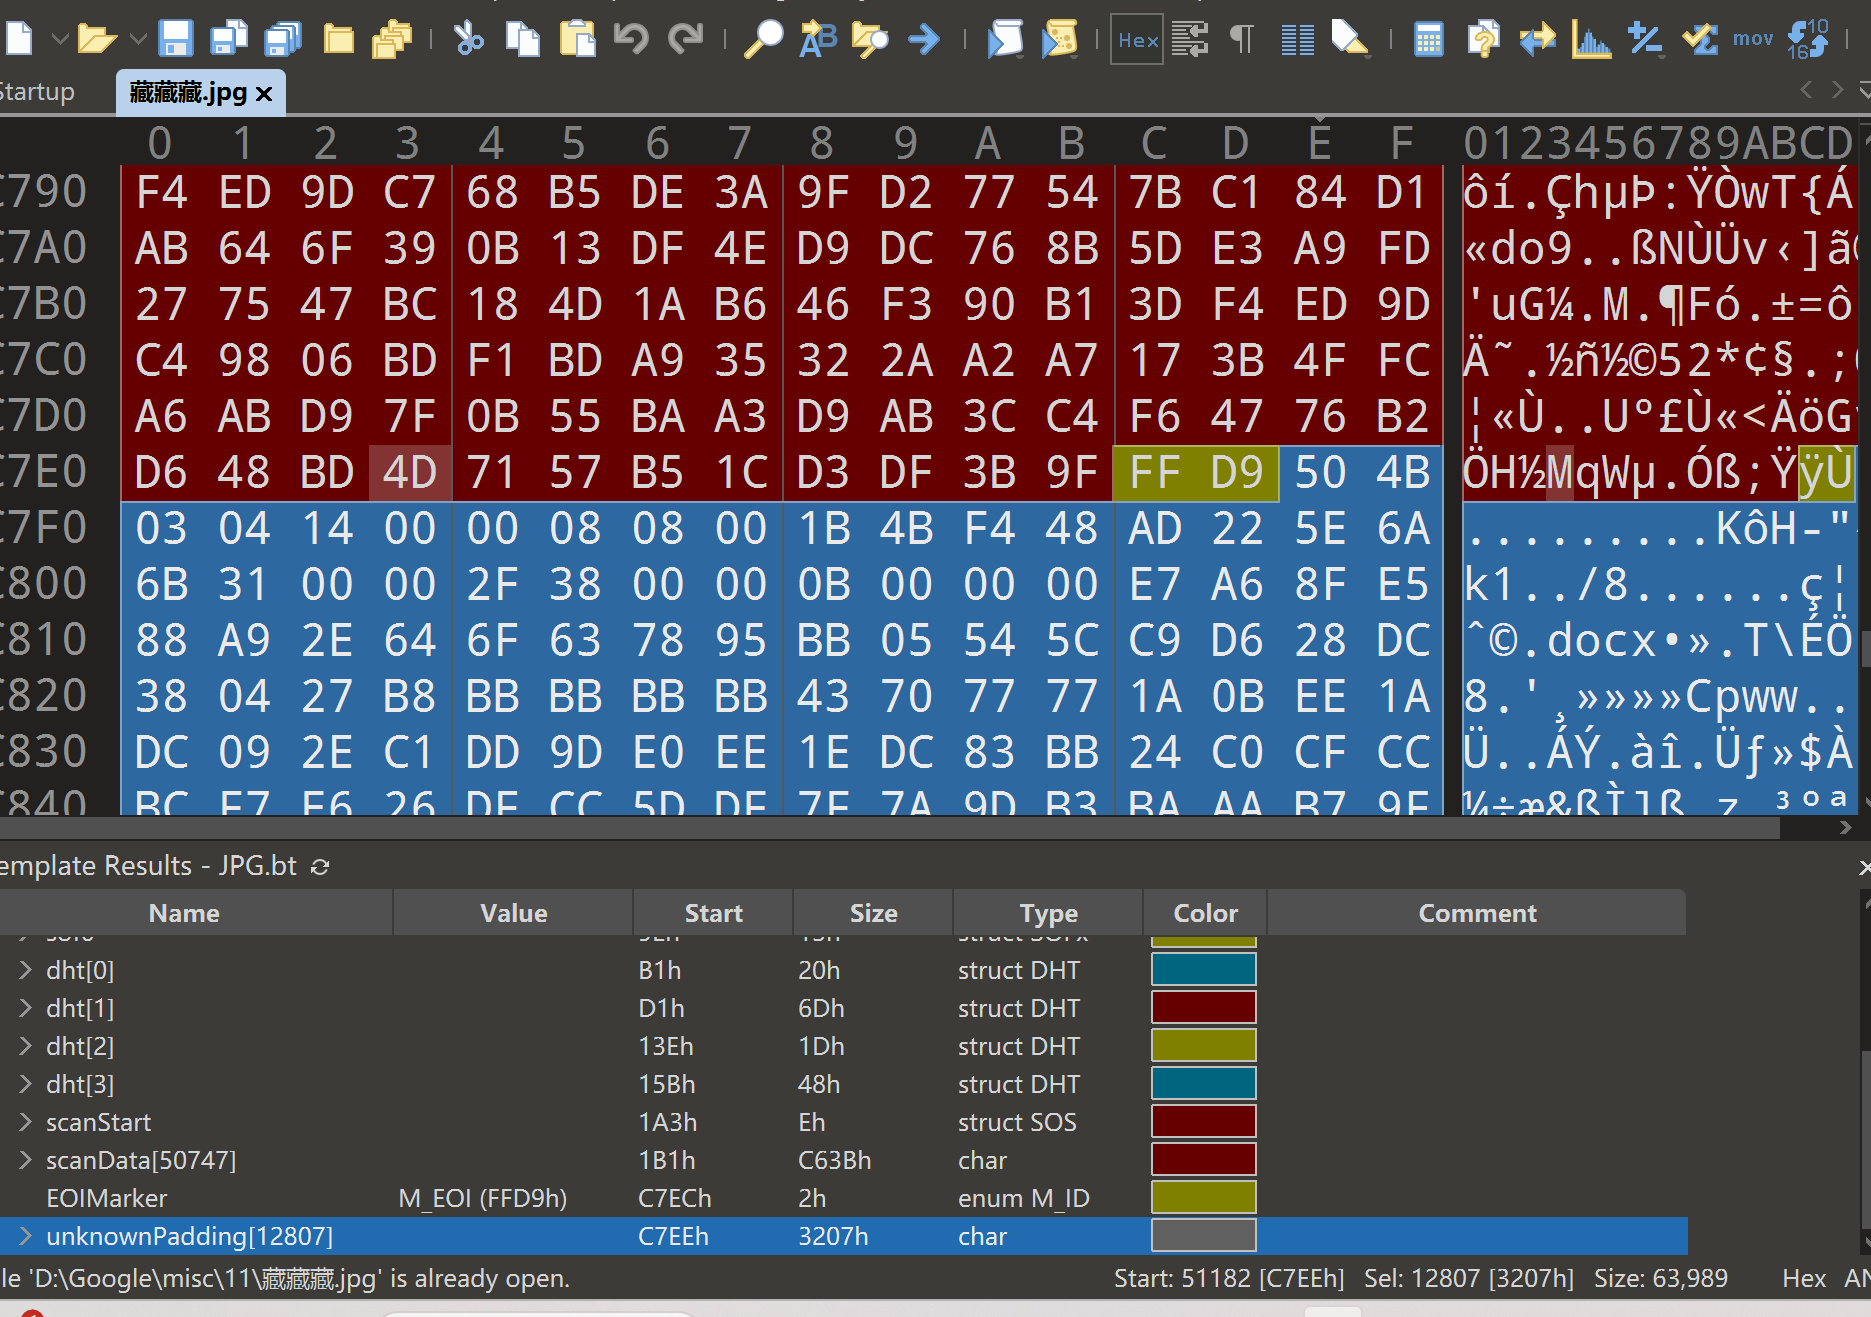Click the hex operations plus-minus icon
Screen dimensions: 1871x1317
point(1645,39)
